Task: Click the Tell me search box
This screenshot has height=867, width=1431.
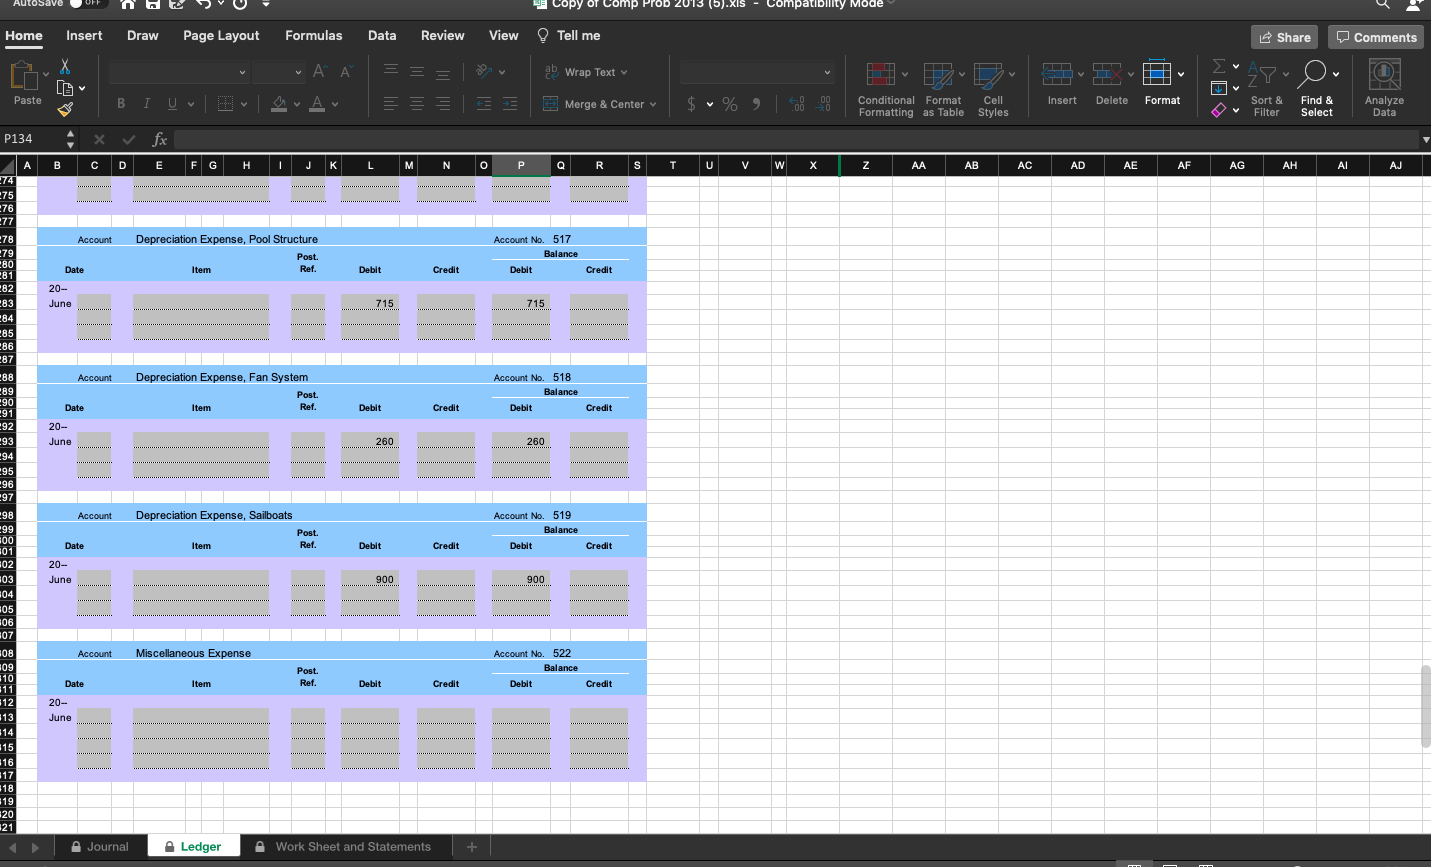Action: pos(569,35)
